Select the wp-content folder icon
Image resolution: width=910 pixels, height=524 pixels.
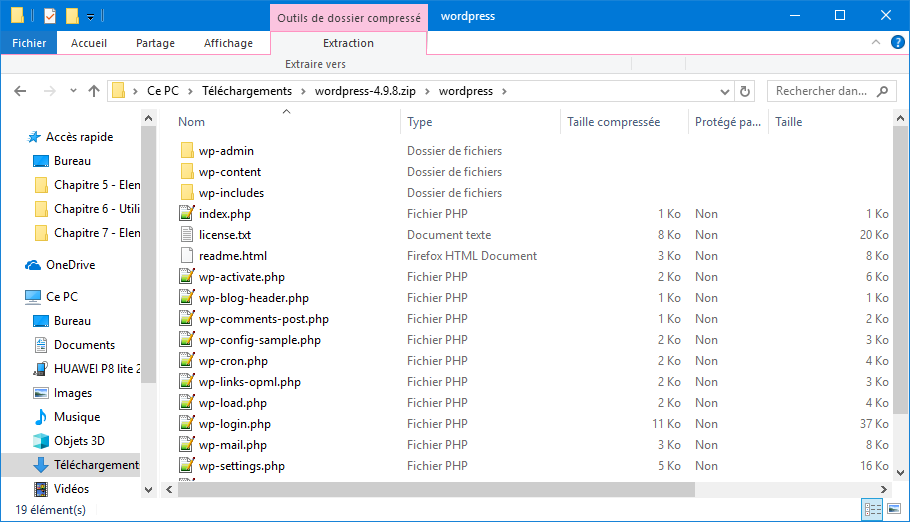pyautogui.click(x=187, y=172)
